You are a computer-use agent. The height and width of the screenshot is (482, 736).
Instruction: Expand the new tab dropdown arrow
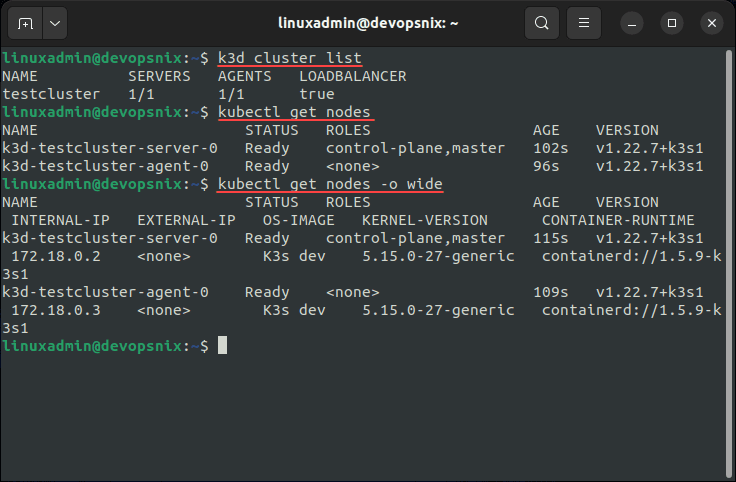click(53, 23)
